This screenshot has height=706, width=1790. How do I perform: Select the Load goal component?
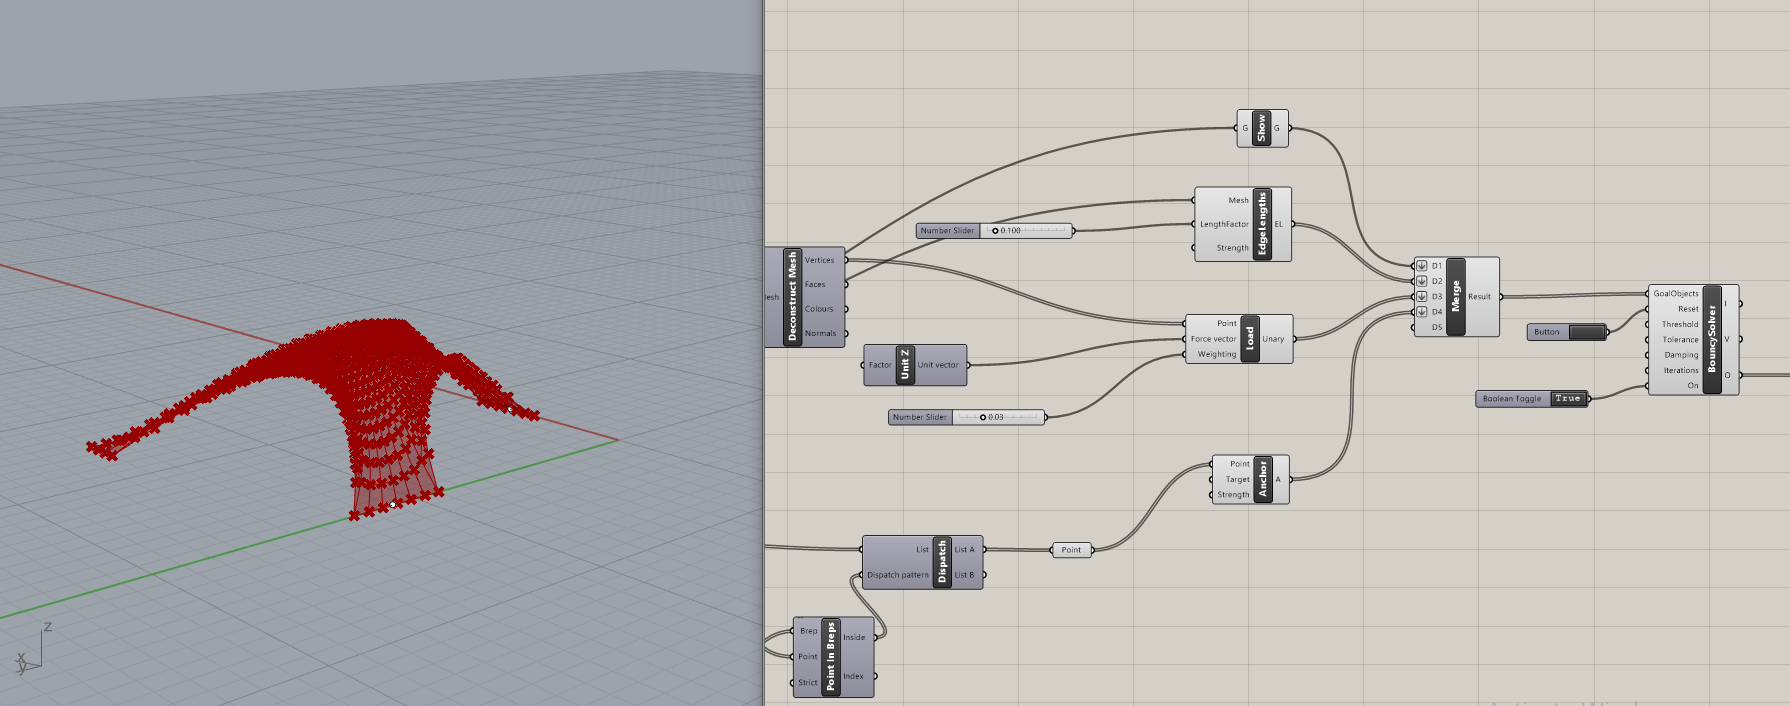tap(1249, 339)
